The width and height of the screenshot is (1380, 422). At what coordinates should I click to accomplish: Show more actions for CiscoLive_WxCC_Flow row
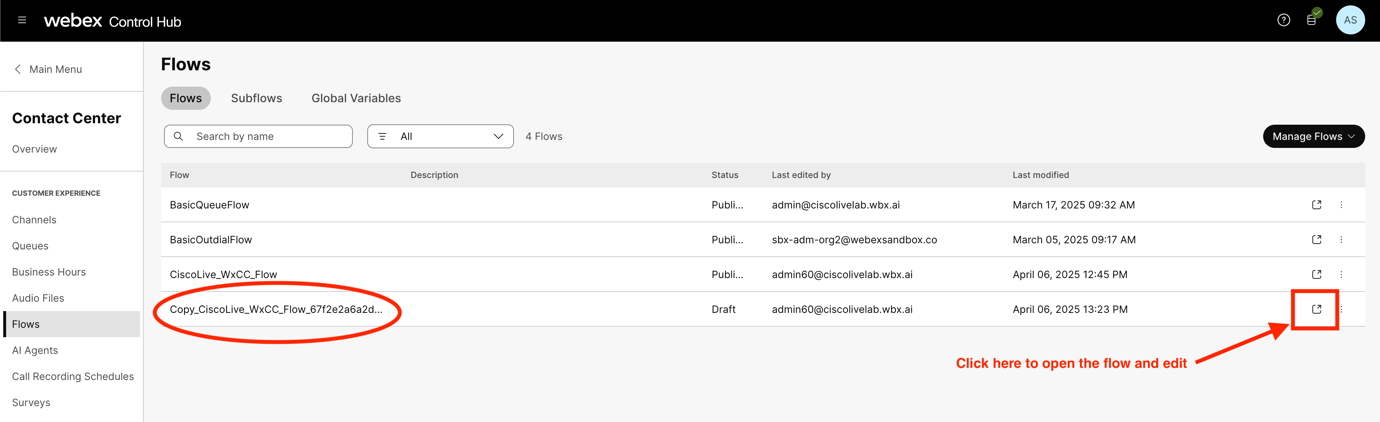(x=1341, y=274)
